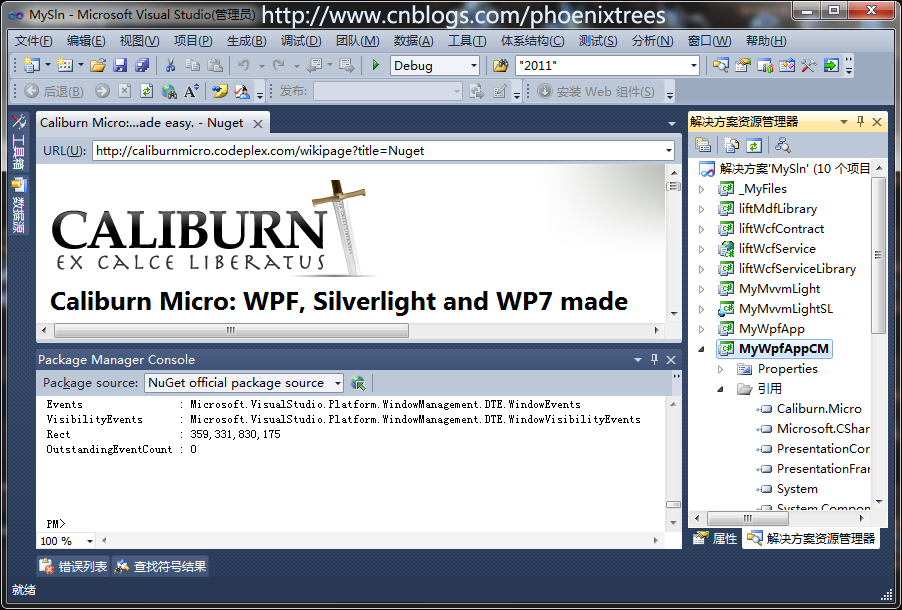Open the Package source dropdown
The height and width of the screenshot is (610, 902).
(x=338, y=383)
